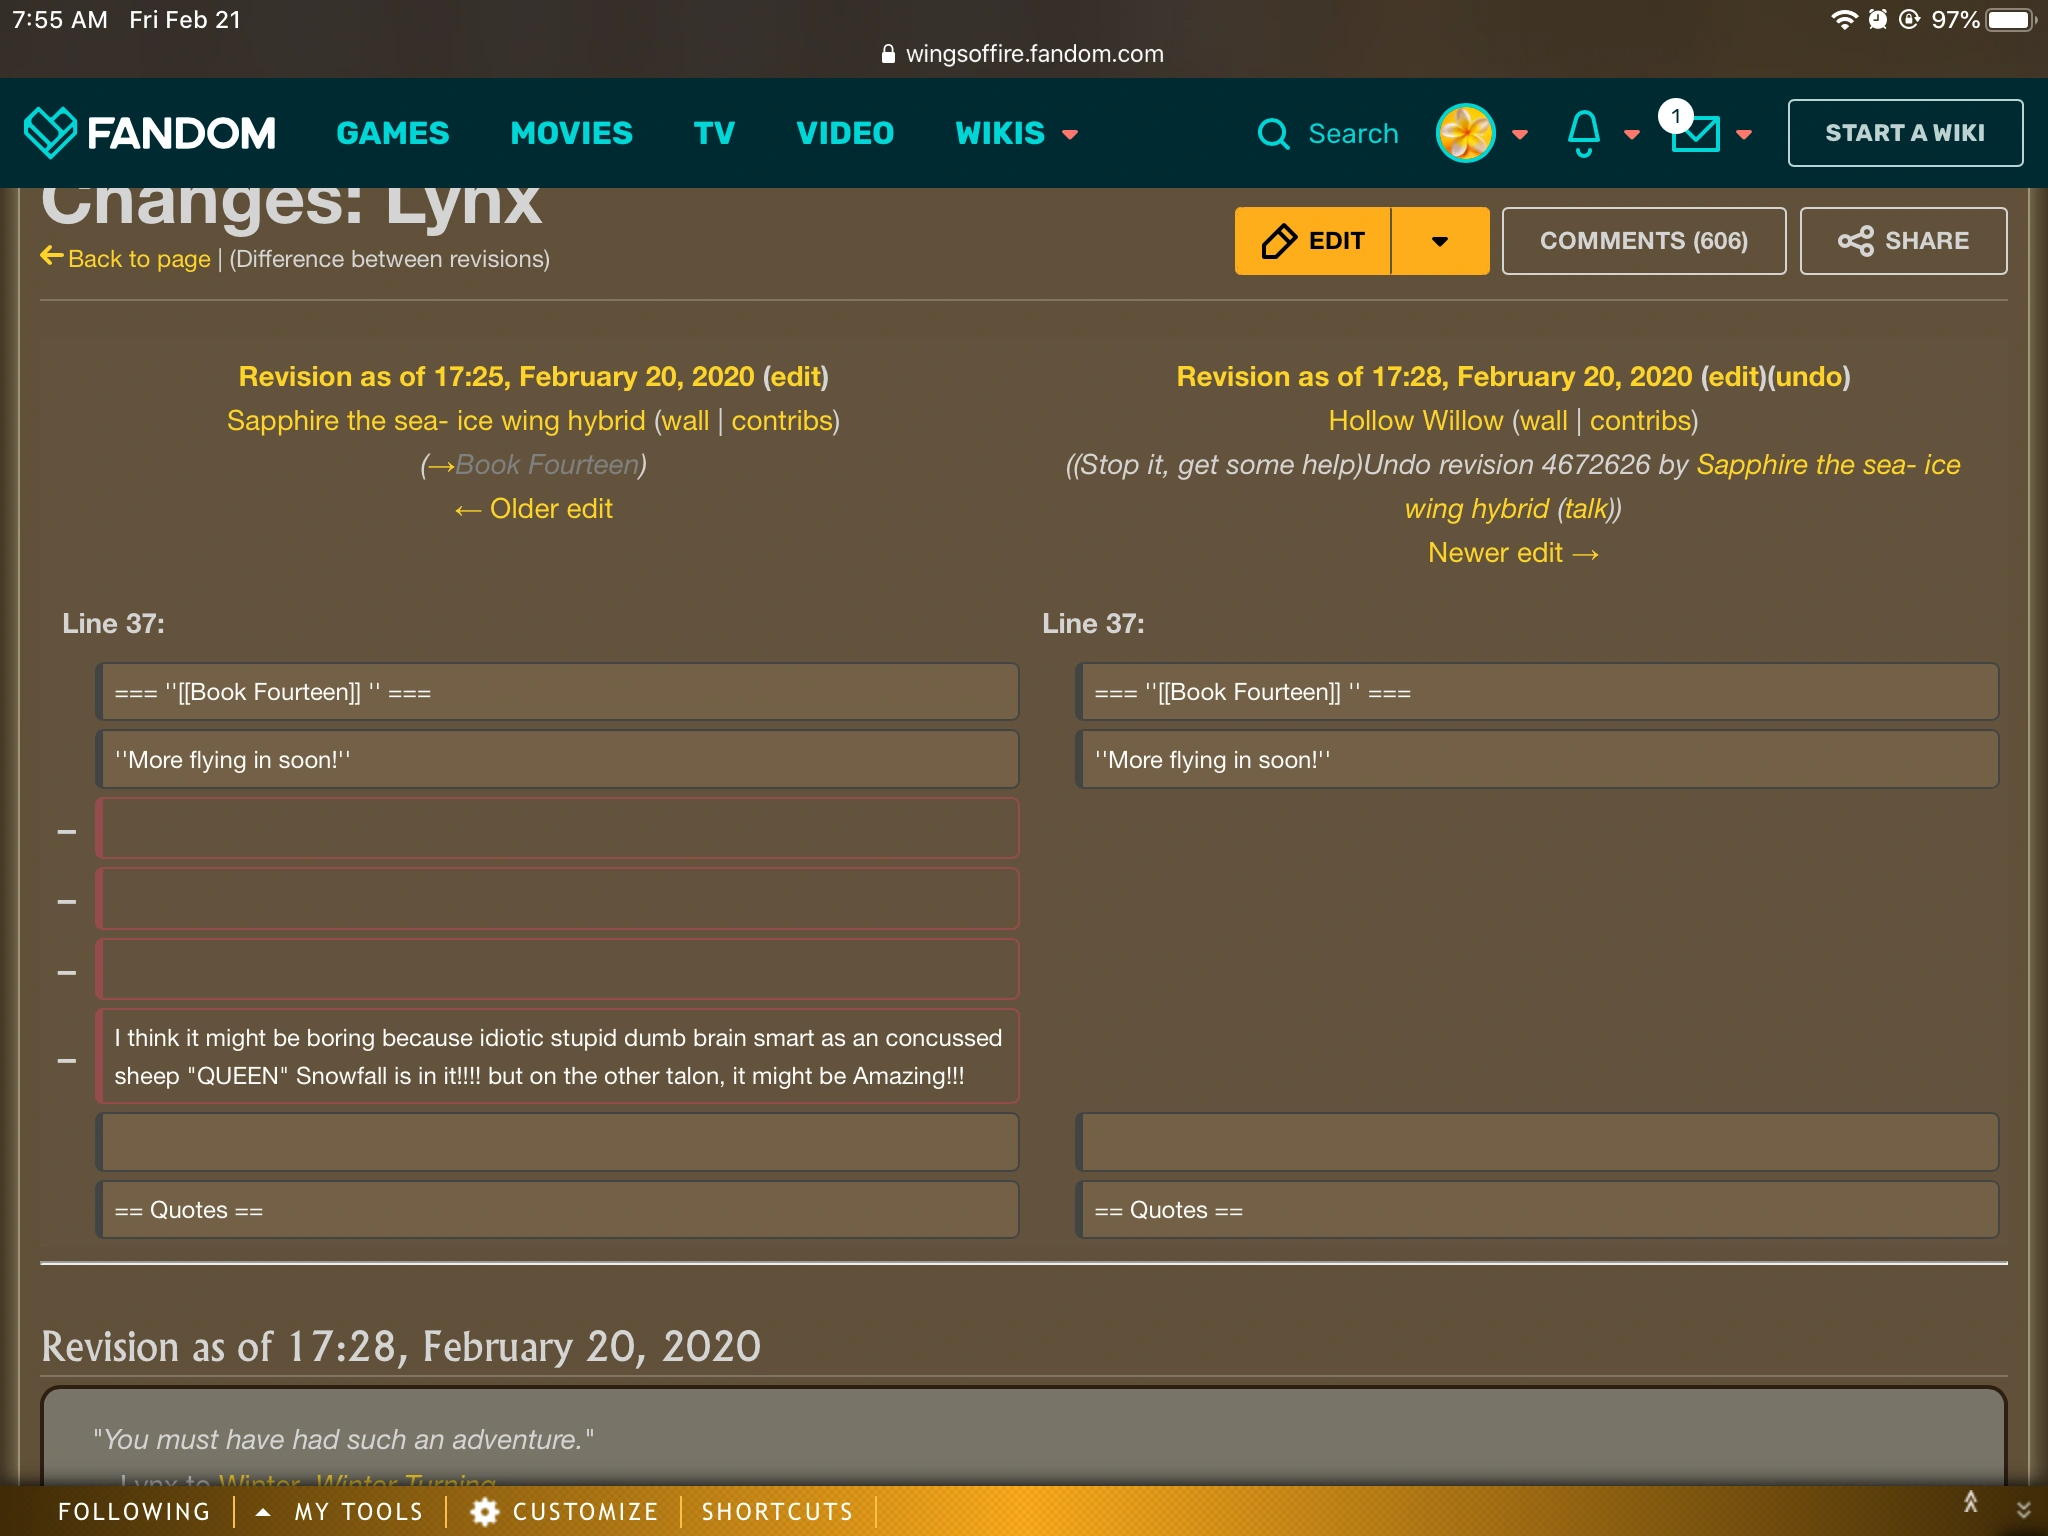The width and height of the screenshot is (2048, 1536).
Task: Click the Share button
Action: tap(1903, 241)
